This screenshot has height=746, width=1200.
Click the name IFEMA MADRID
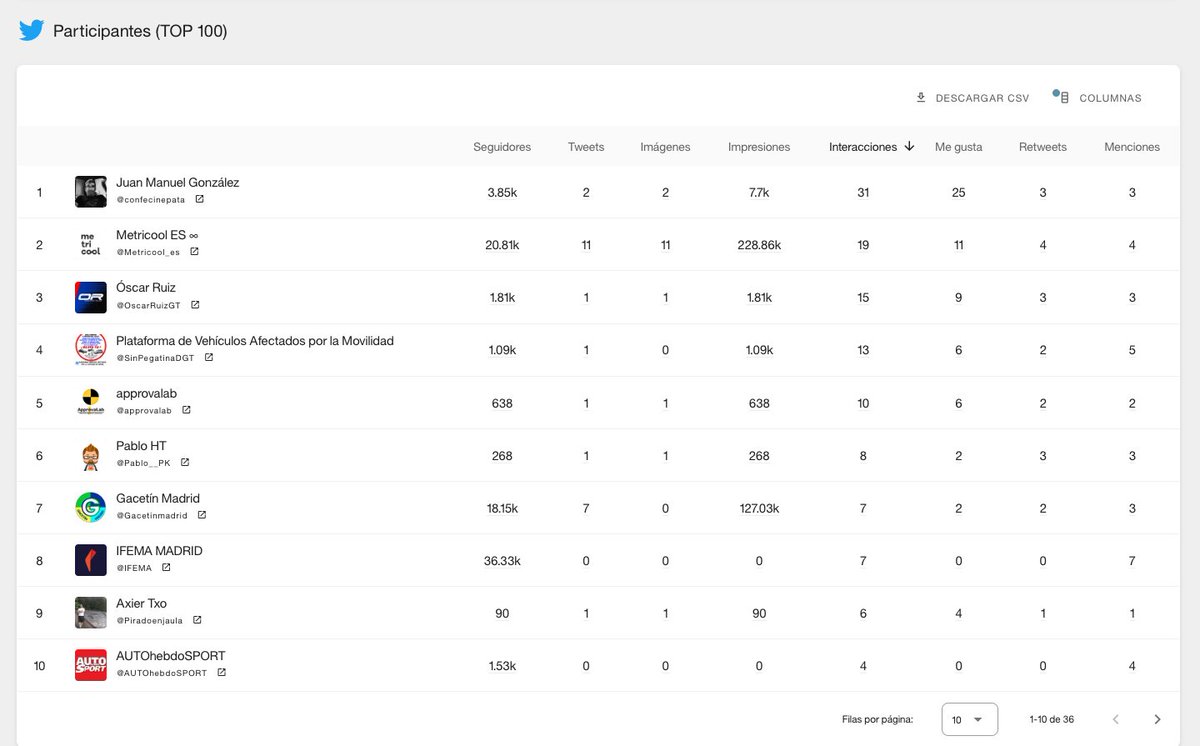point(160,551)
